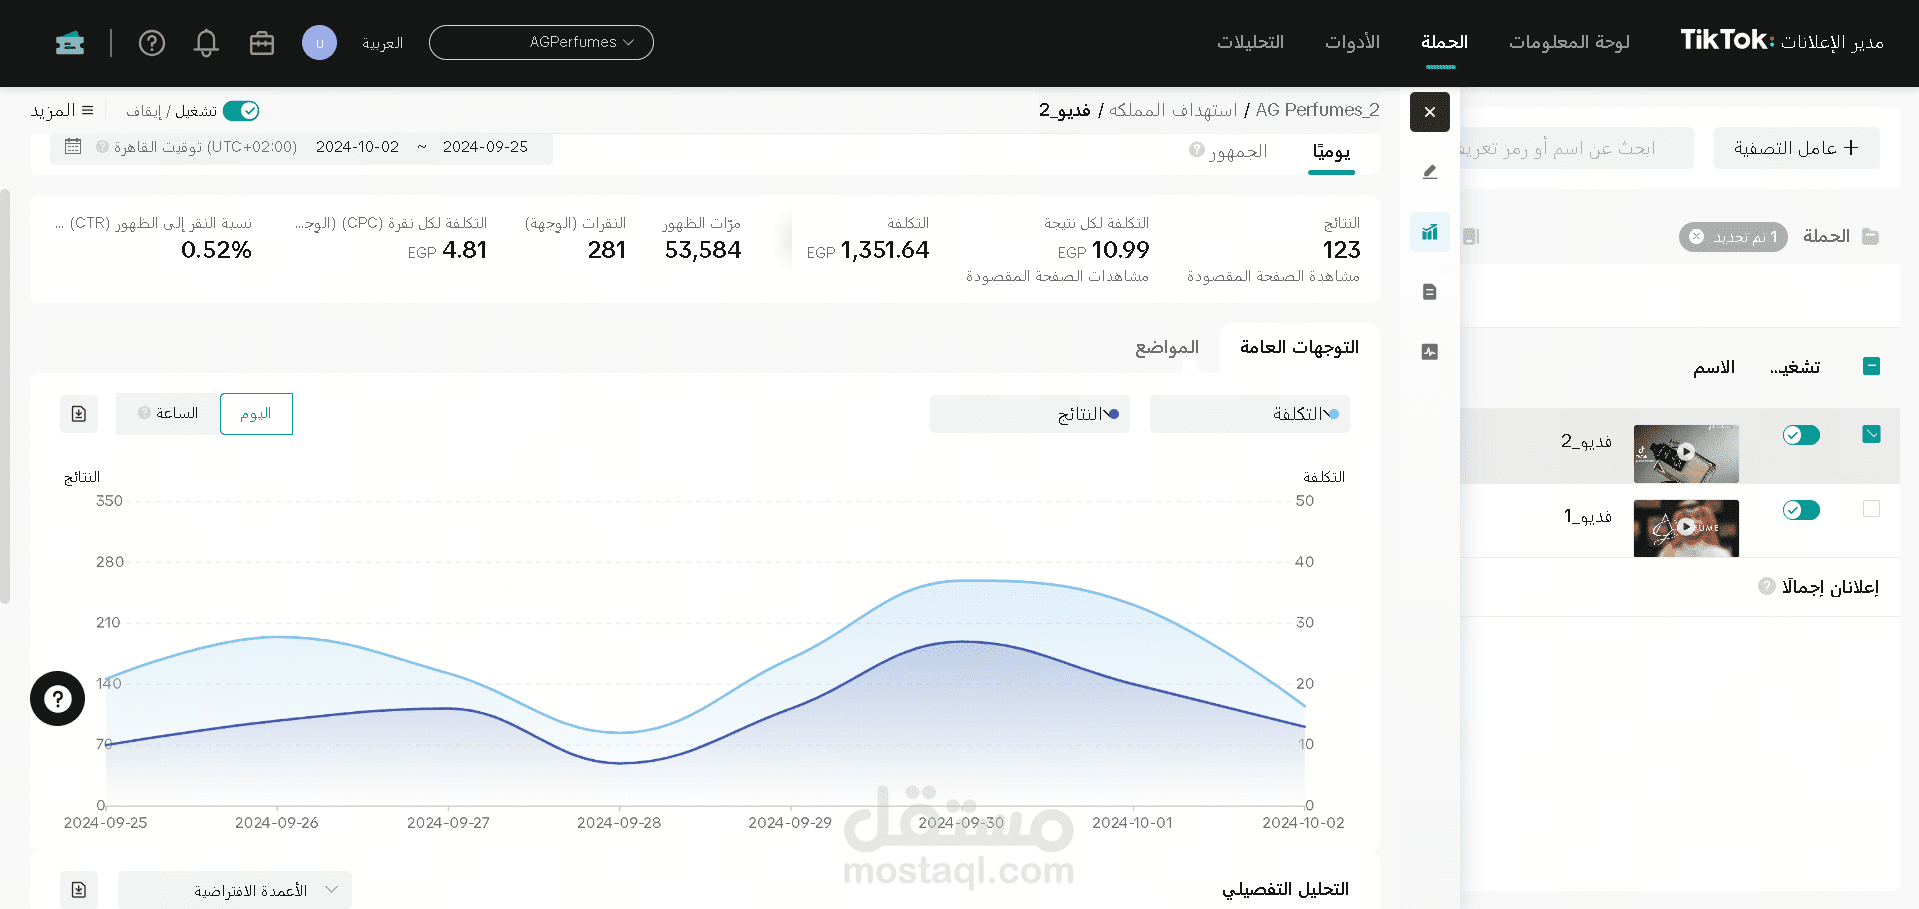Image resolution: width=1919 pixels, height=909 pixels.
Task: Click the عامل التصفية add filter button
Action: 1797,148
